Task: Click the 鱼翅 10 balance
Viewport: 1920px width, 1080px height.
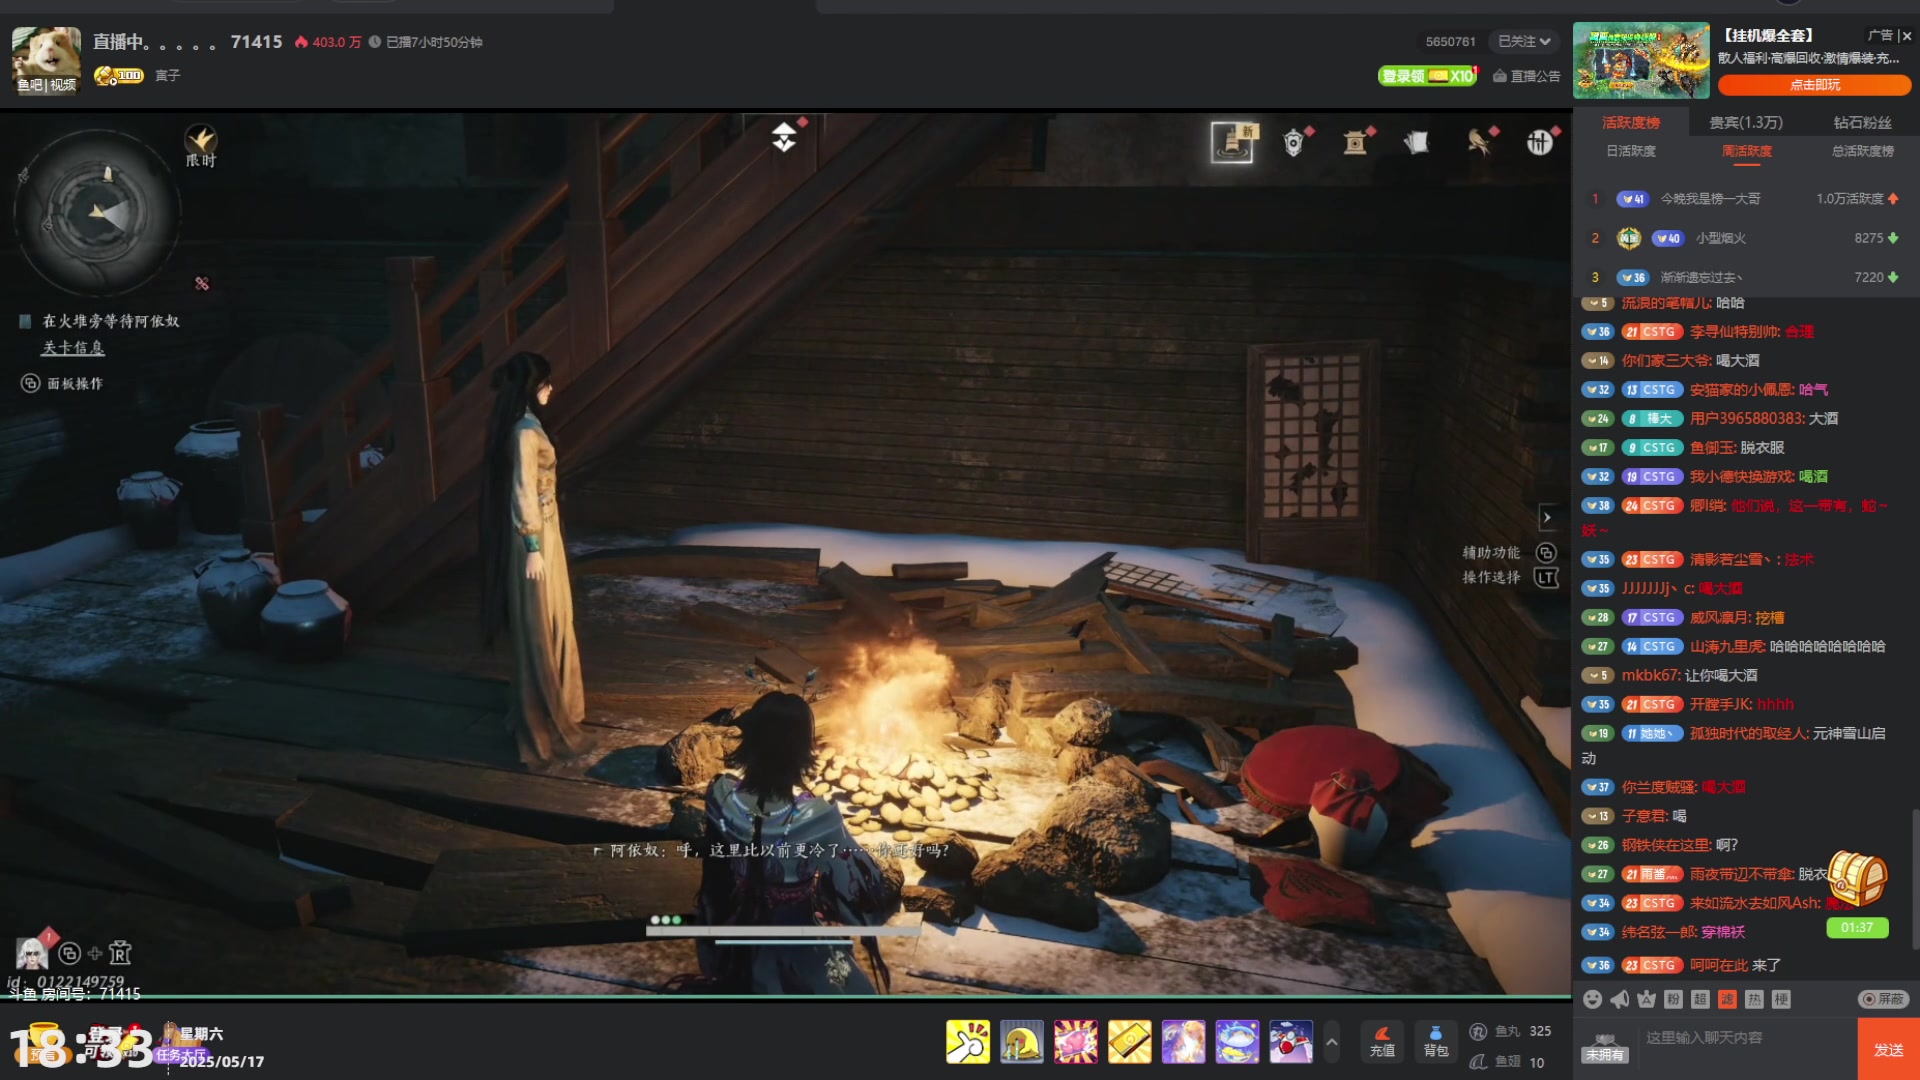Action: (x=1507, y=1062)
